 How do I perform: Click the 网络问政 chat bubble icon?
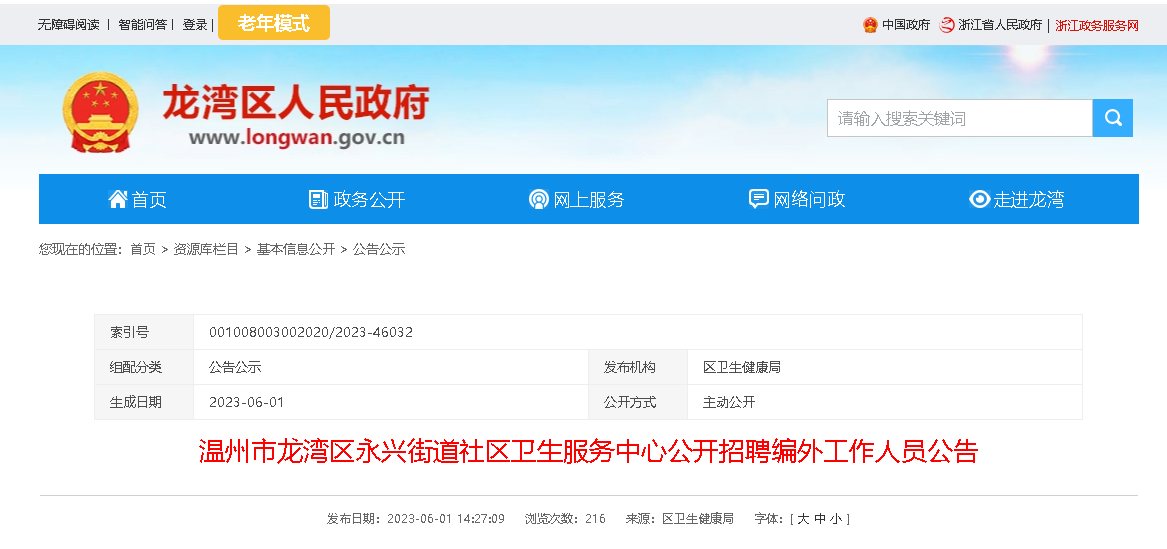(x=758, y=199)
